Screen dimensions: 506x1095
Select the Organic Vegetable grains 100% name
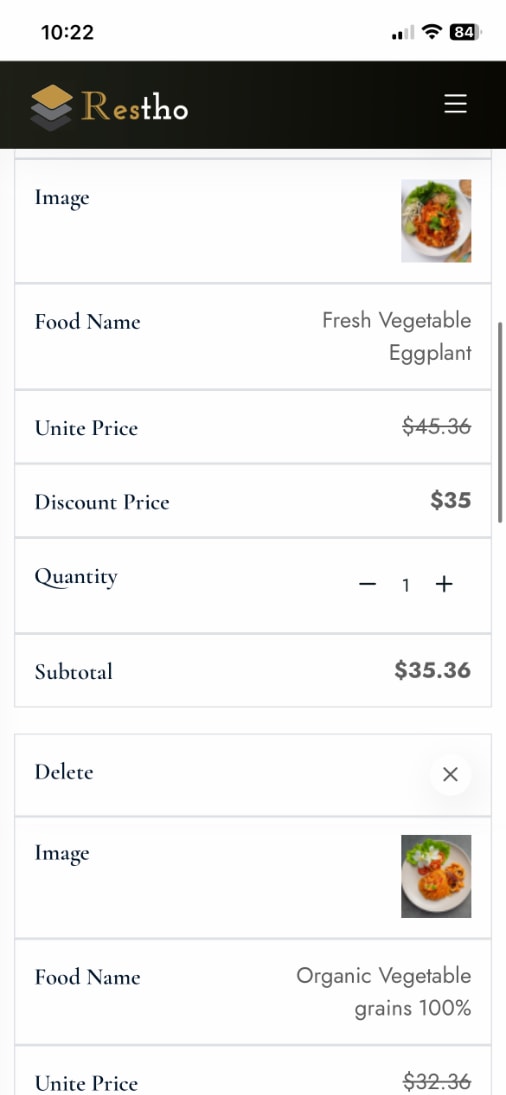[384, 992]
